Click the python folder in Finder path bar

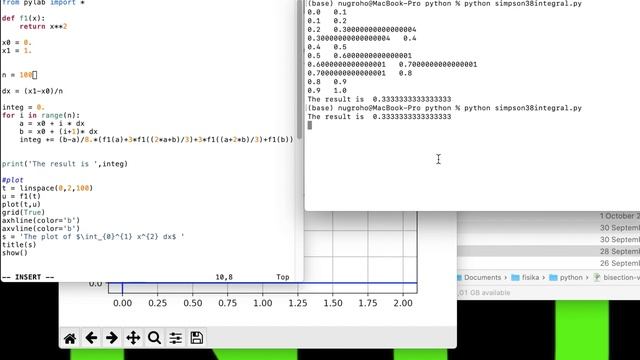click(566, 278)
